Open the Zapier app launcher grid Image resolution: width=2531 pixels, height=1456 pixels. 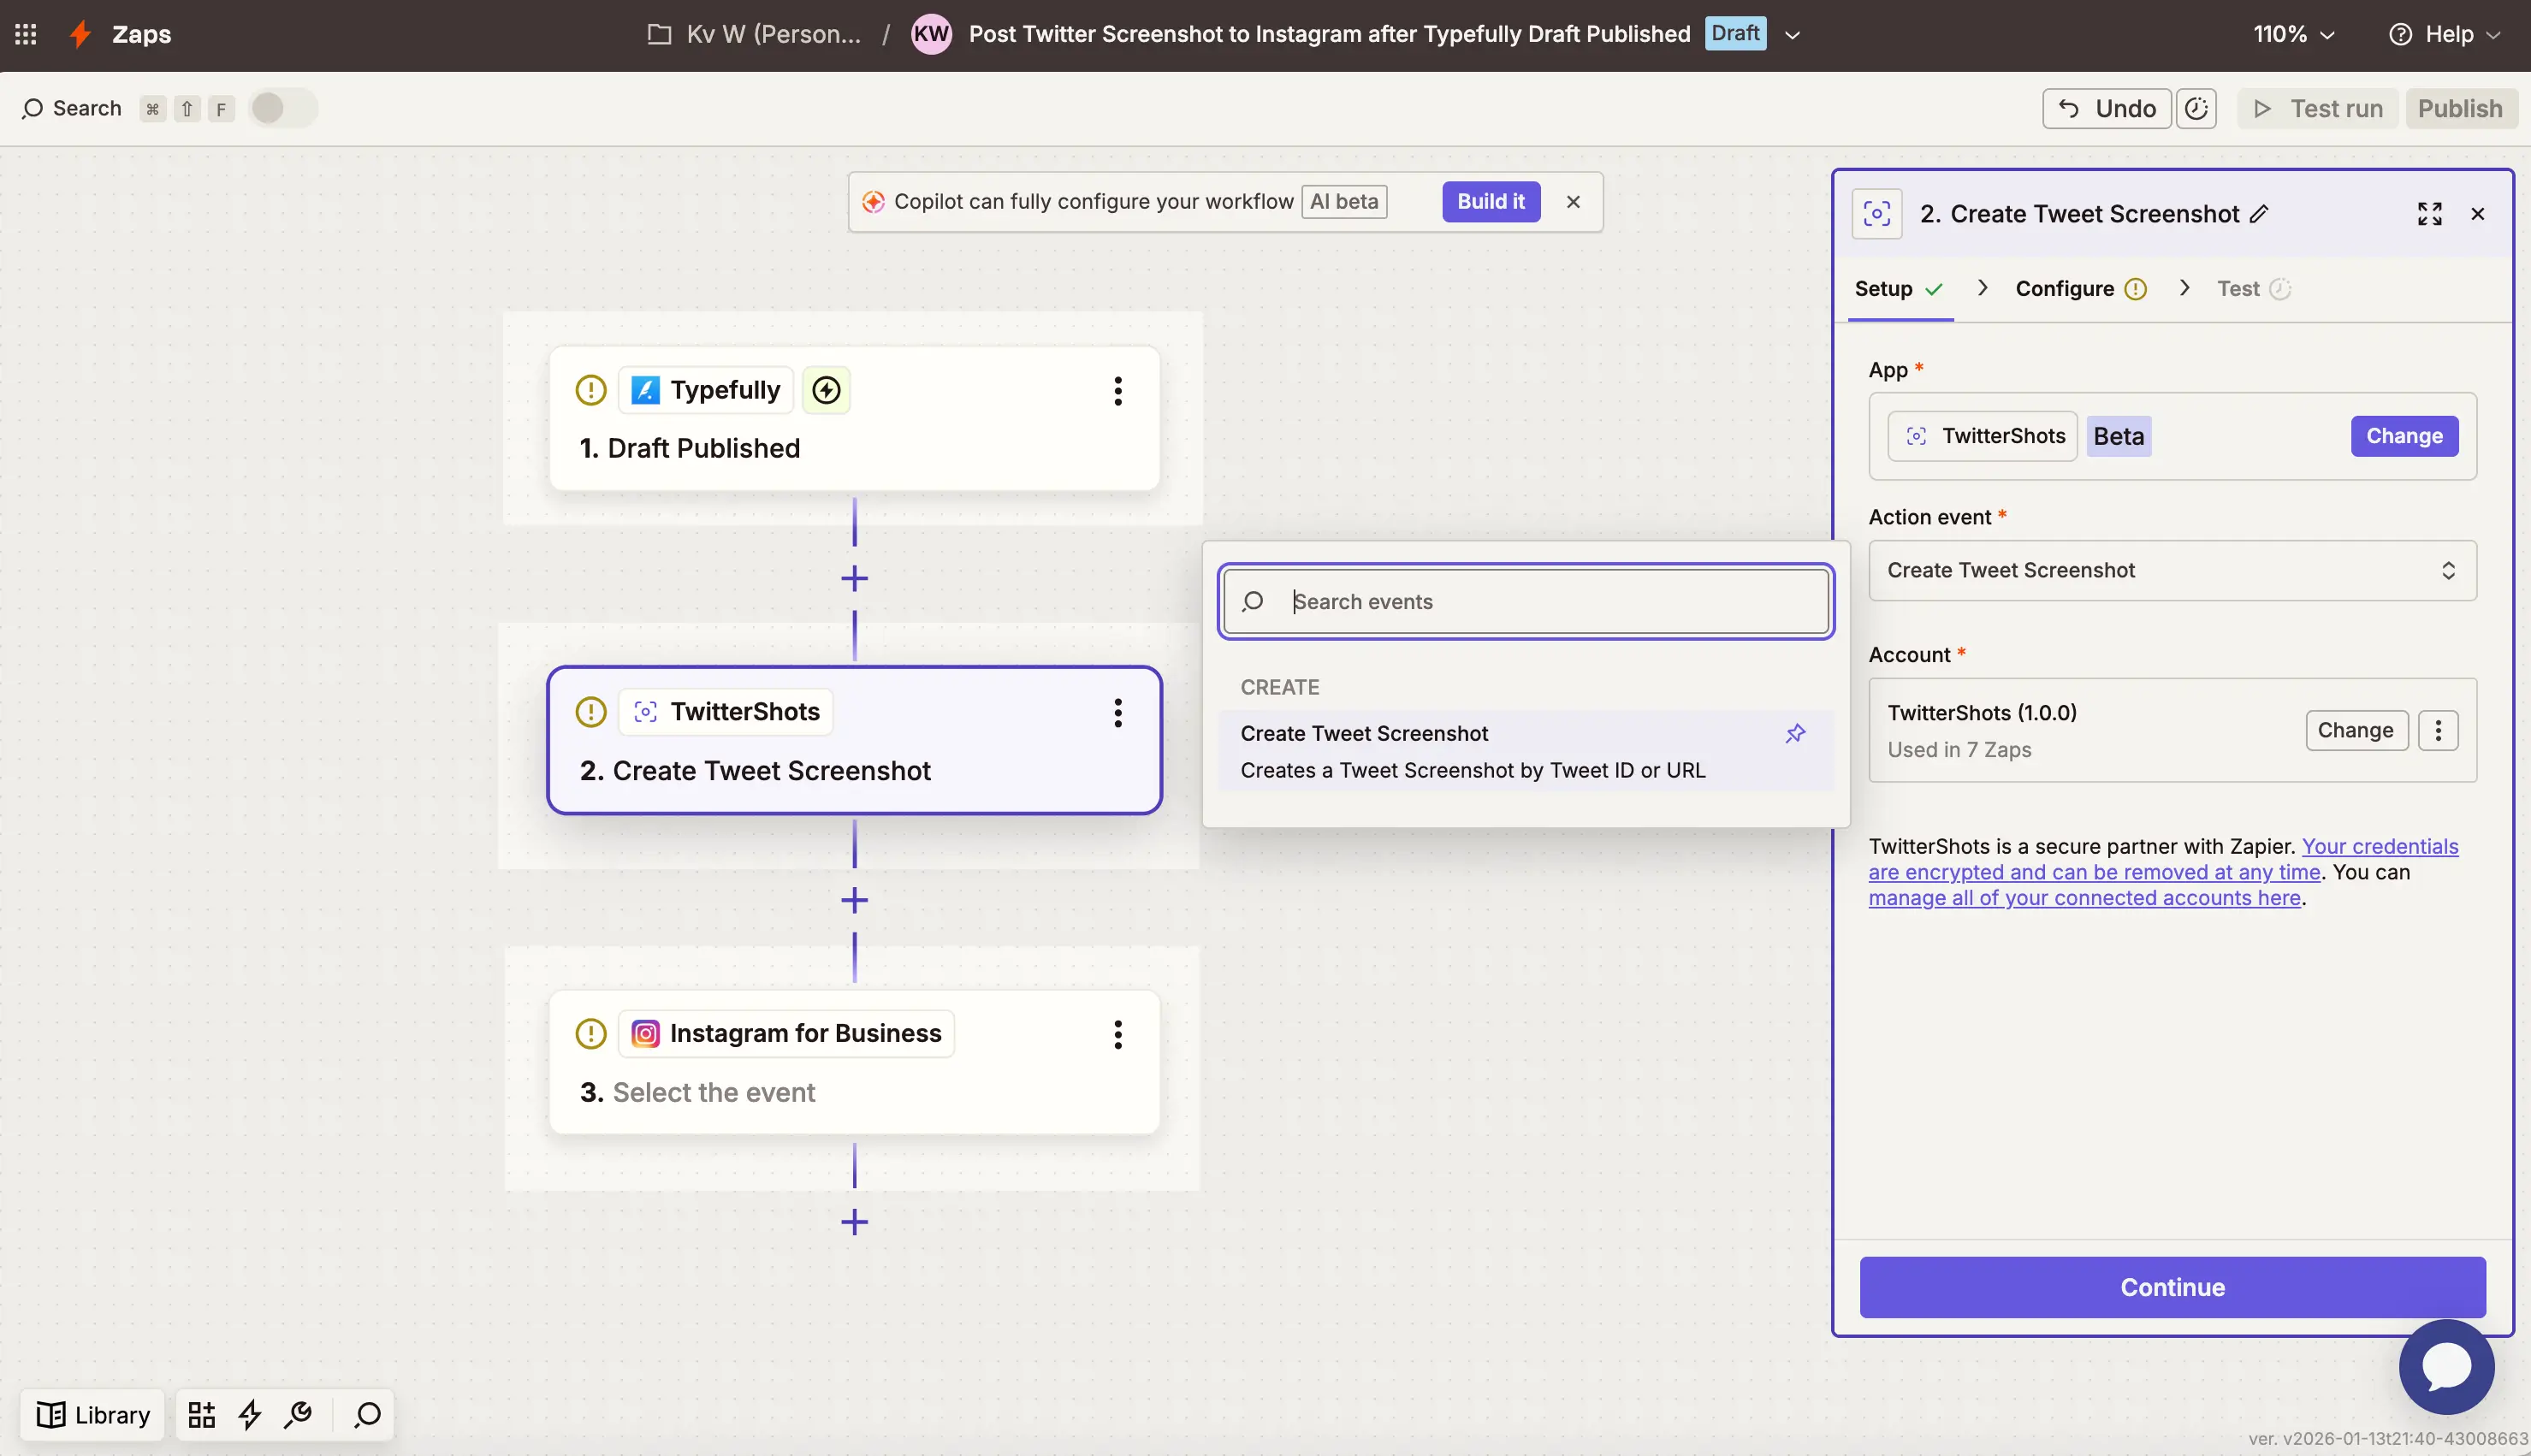point(25,33)
